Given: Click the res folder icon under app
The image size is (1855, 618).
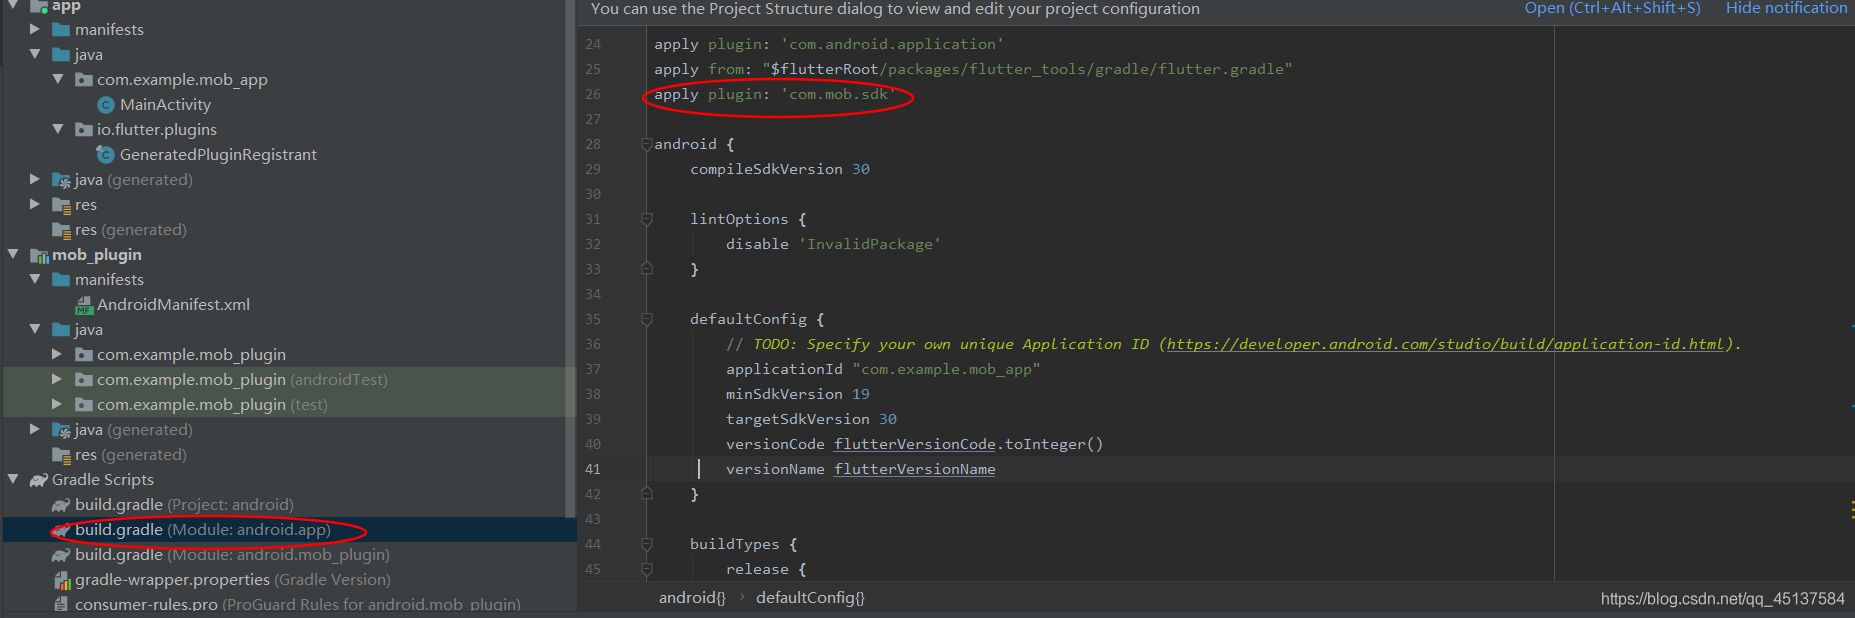Looking at the screenshot, I should [61, 205].
